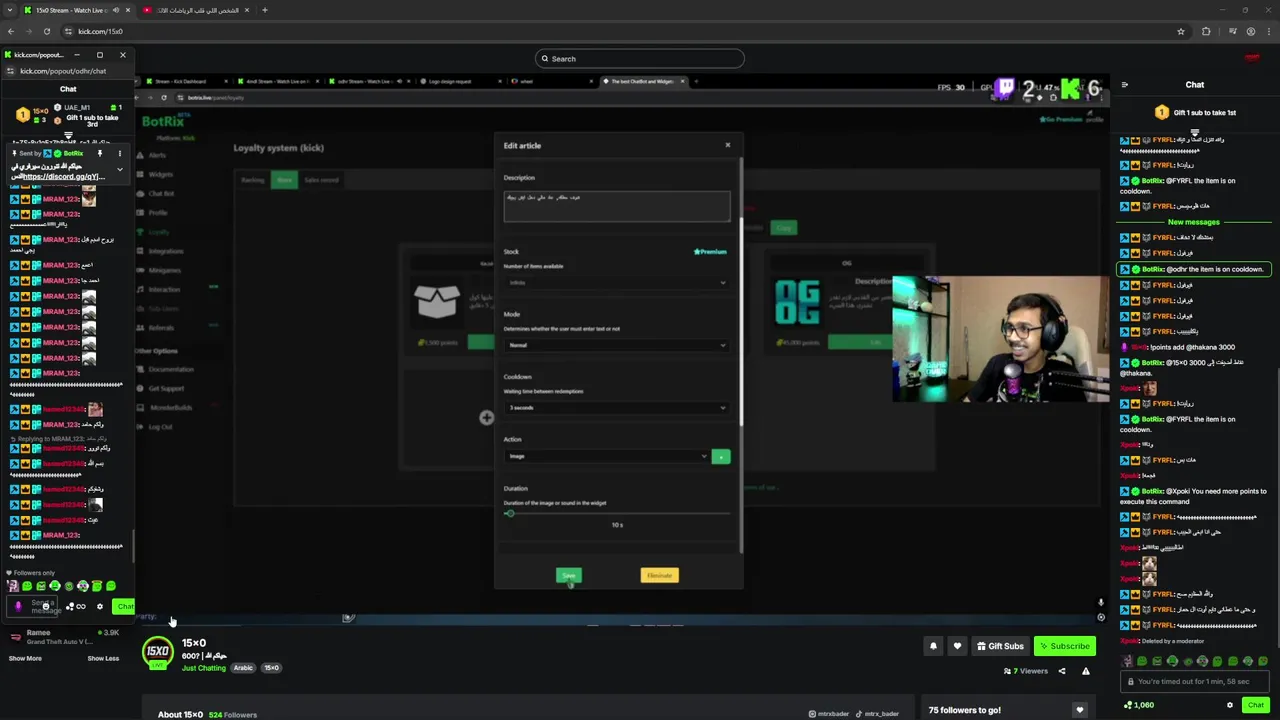Click the 7 Viewers count
The width and height of the screenshot is (1280, 720).
click(1026, 671)
